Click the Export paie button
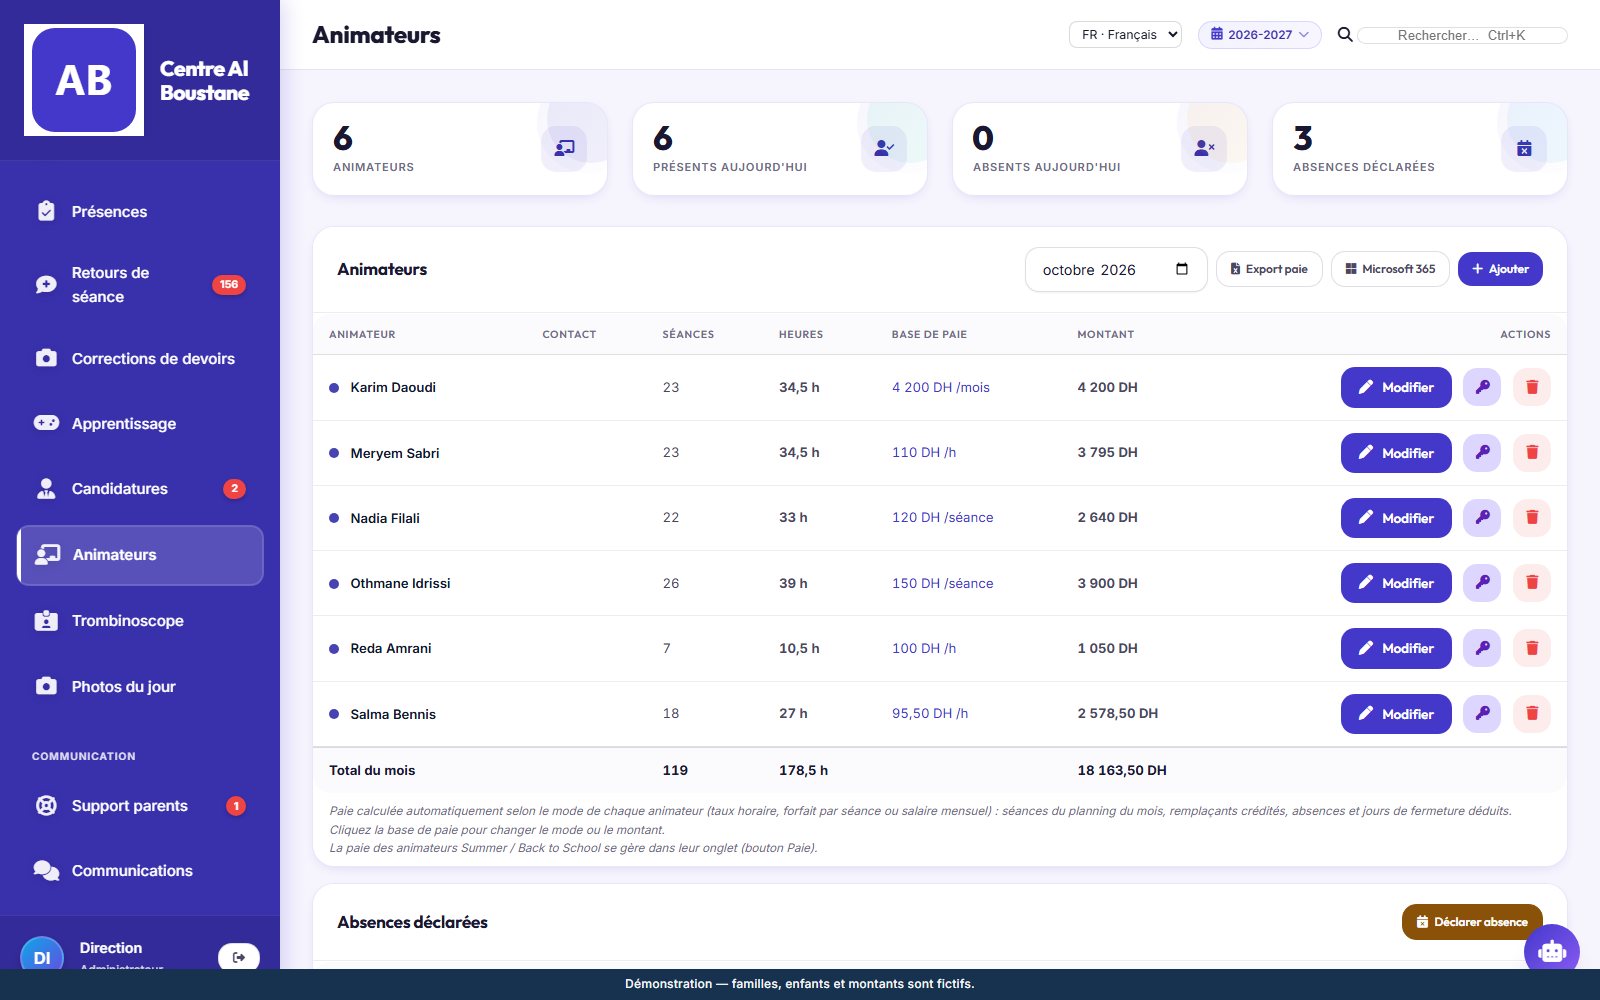This screenshot has width=1600, height=1000. tap(1269, 269)
